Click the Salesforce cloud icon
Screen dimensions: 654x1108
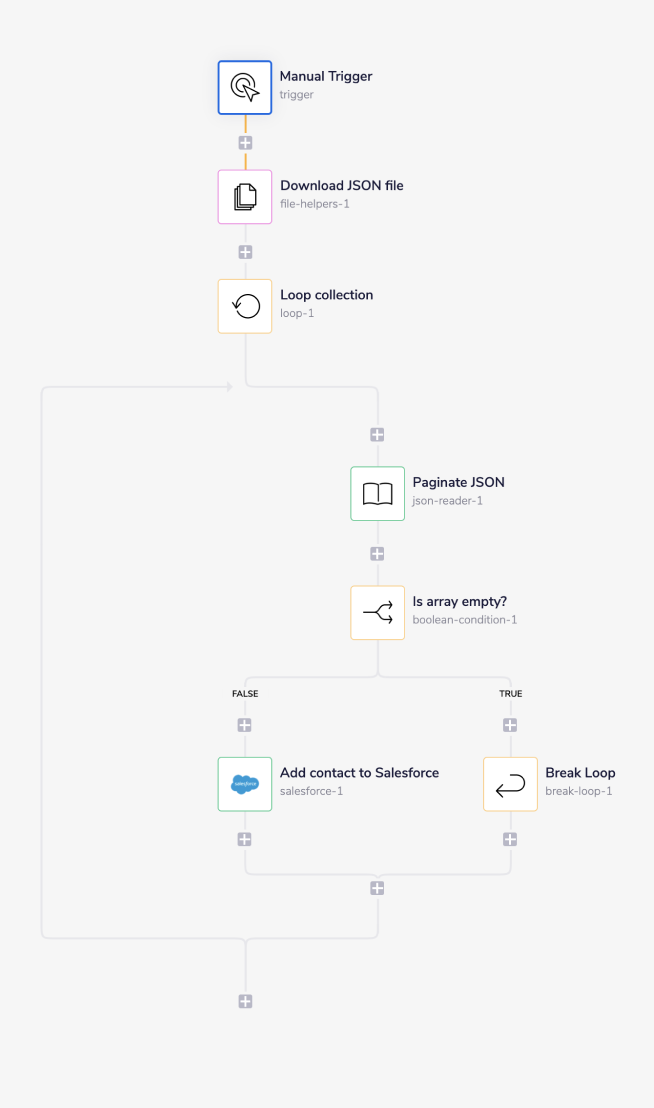coord(244,784)
